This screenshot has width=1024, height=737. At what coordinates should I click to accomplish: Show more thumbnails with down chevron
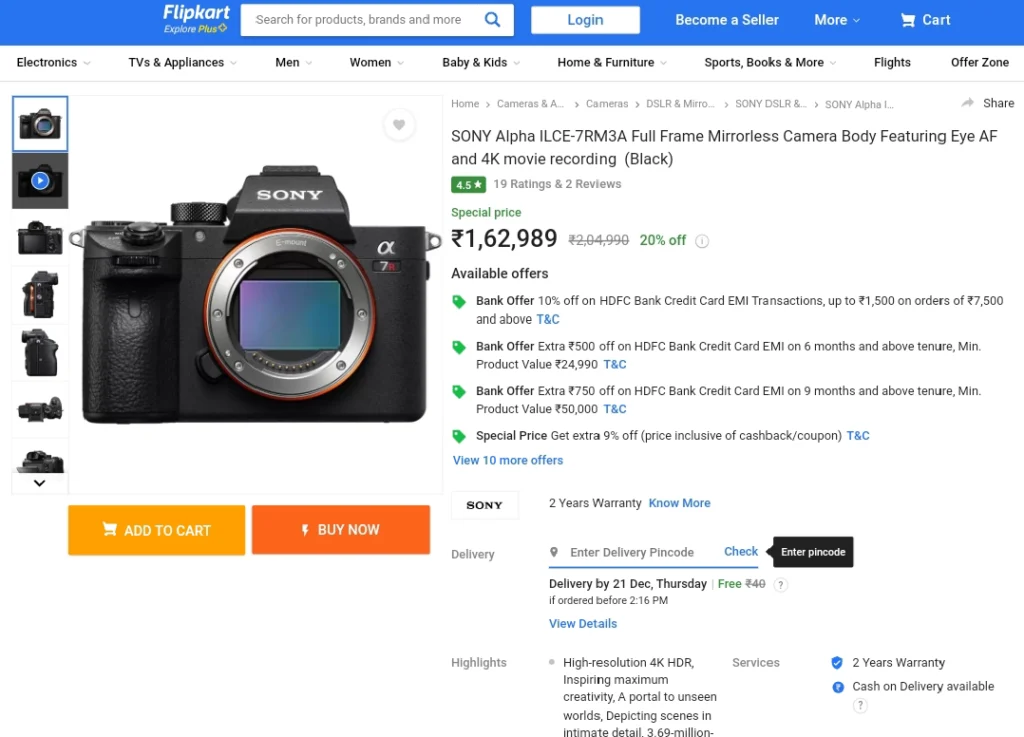(x=40, y=483)
